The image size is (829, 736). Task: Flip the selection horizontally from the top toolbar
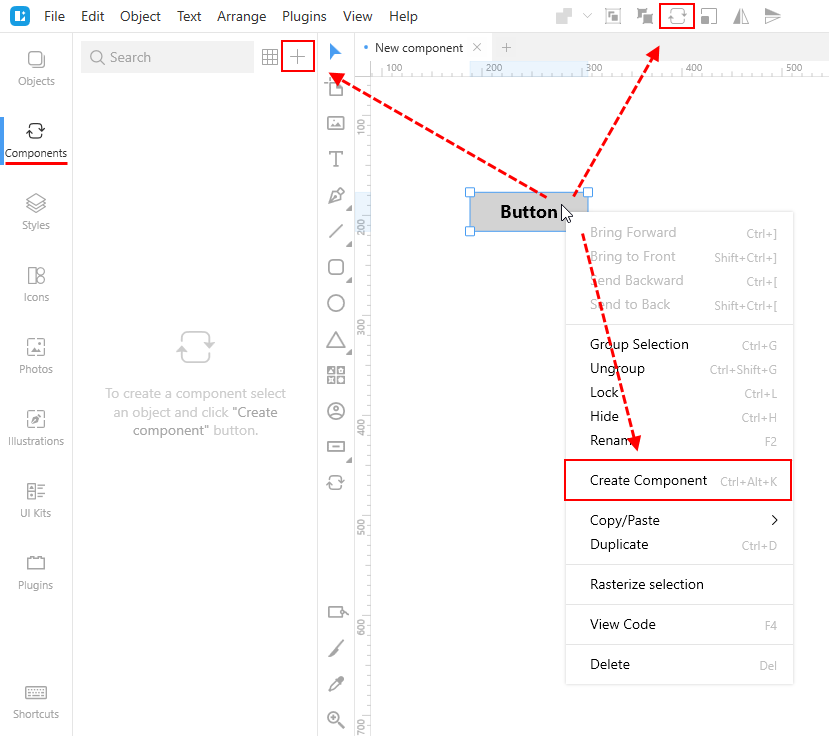pos(741,16)
